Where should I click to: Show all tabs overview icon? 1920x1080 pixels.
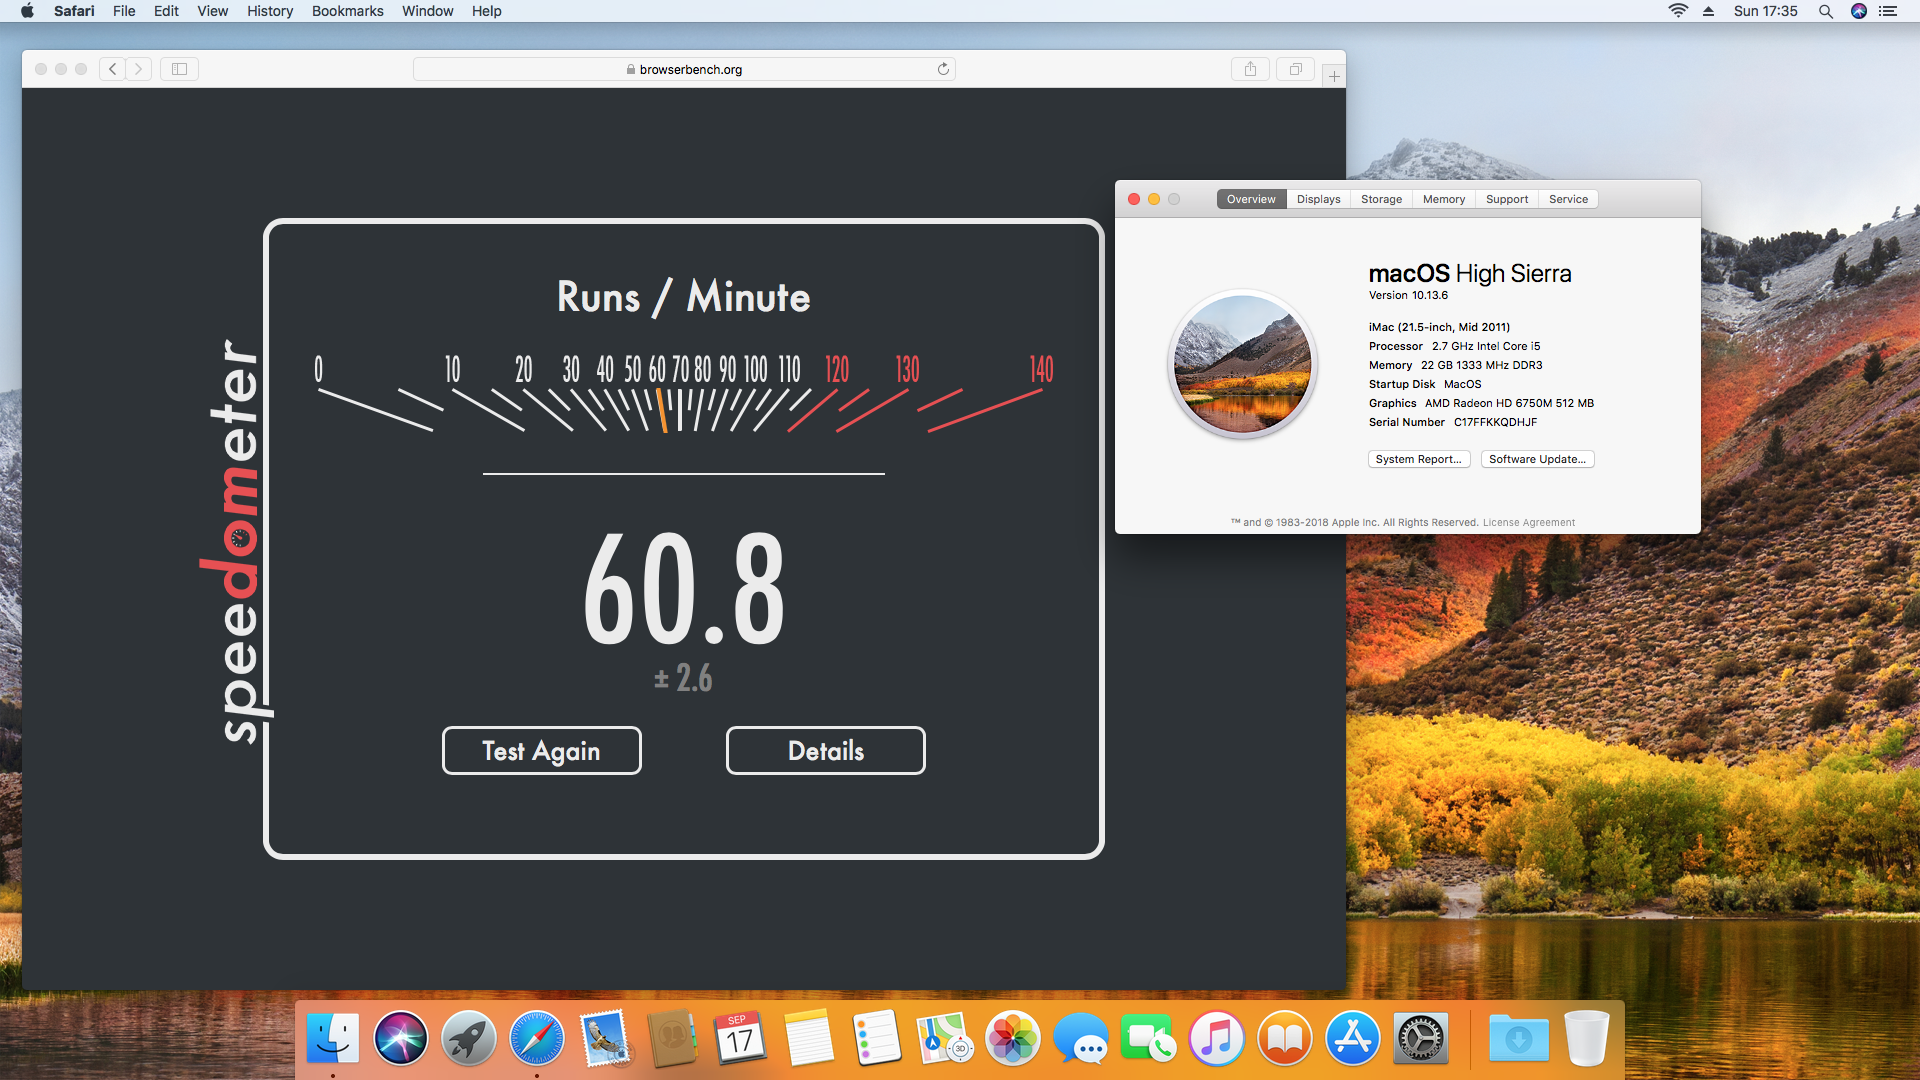click(1295, 69)
